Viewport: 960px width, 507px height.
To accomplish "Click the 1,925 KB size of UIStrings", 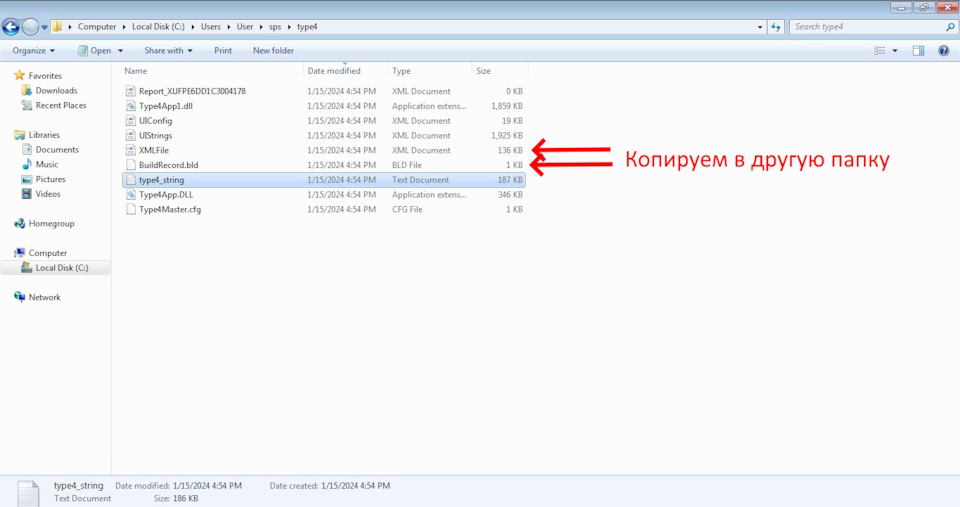I will coord(507,135).
